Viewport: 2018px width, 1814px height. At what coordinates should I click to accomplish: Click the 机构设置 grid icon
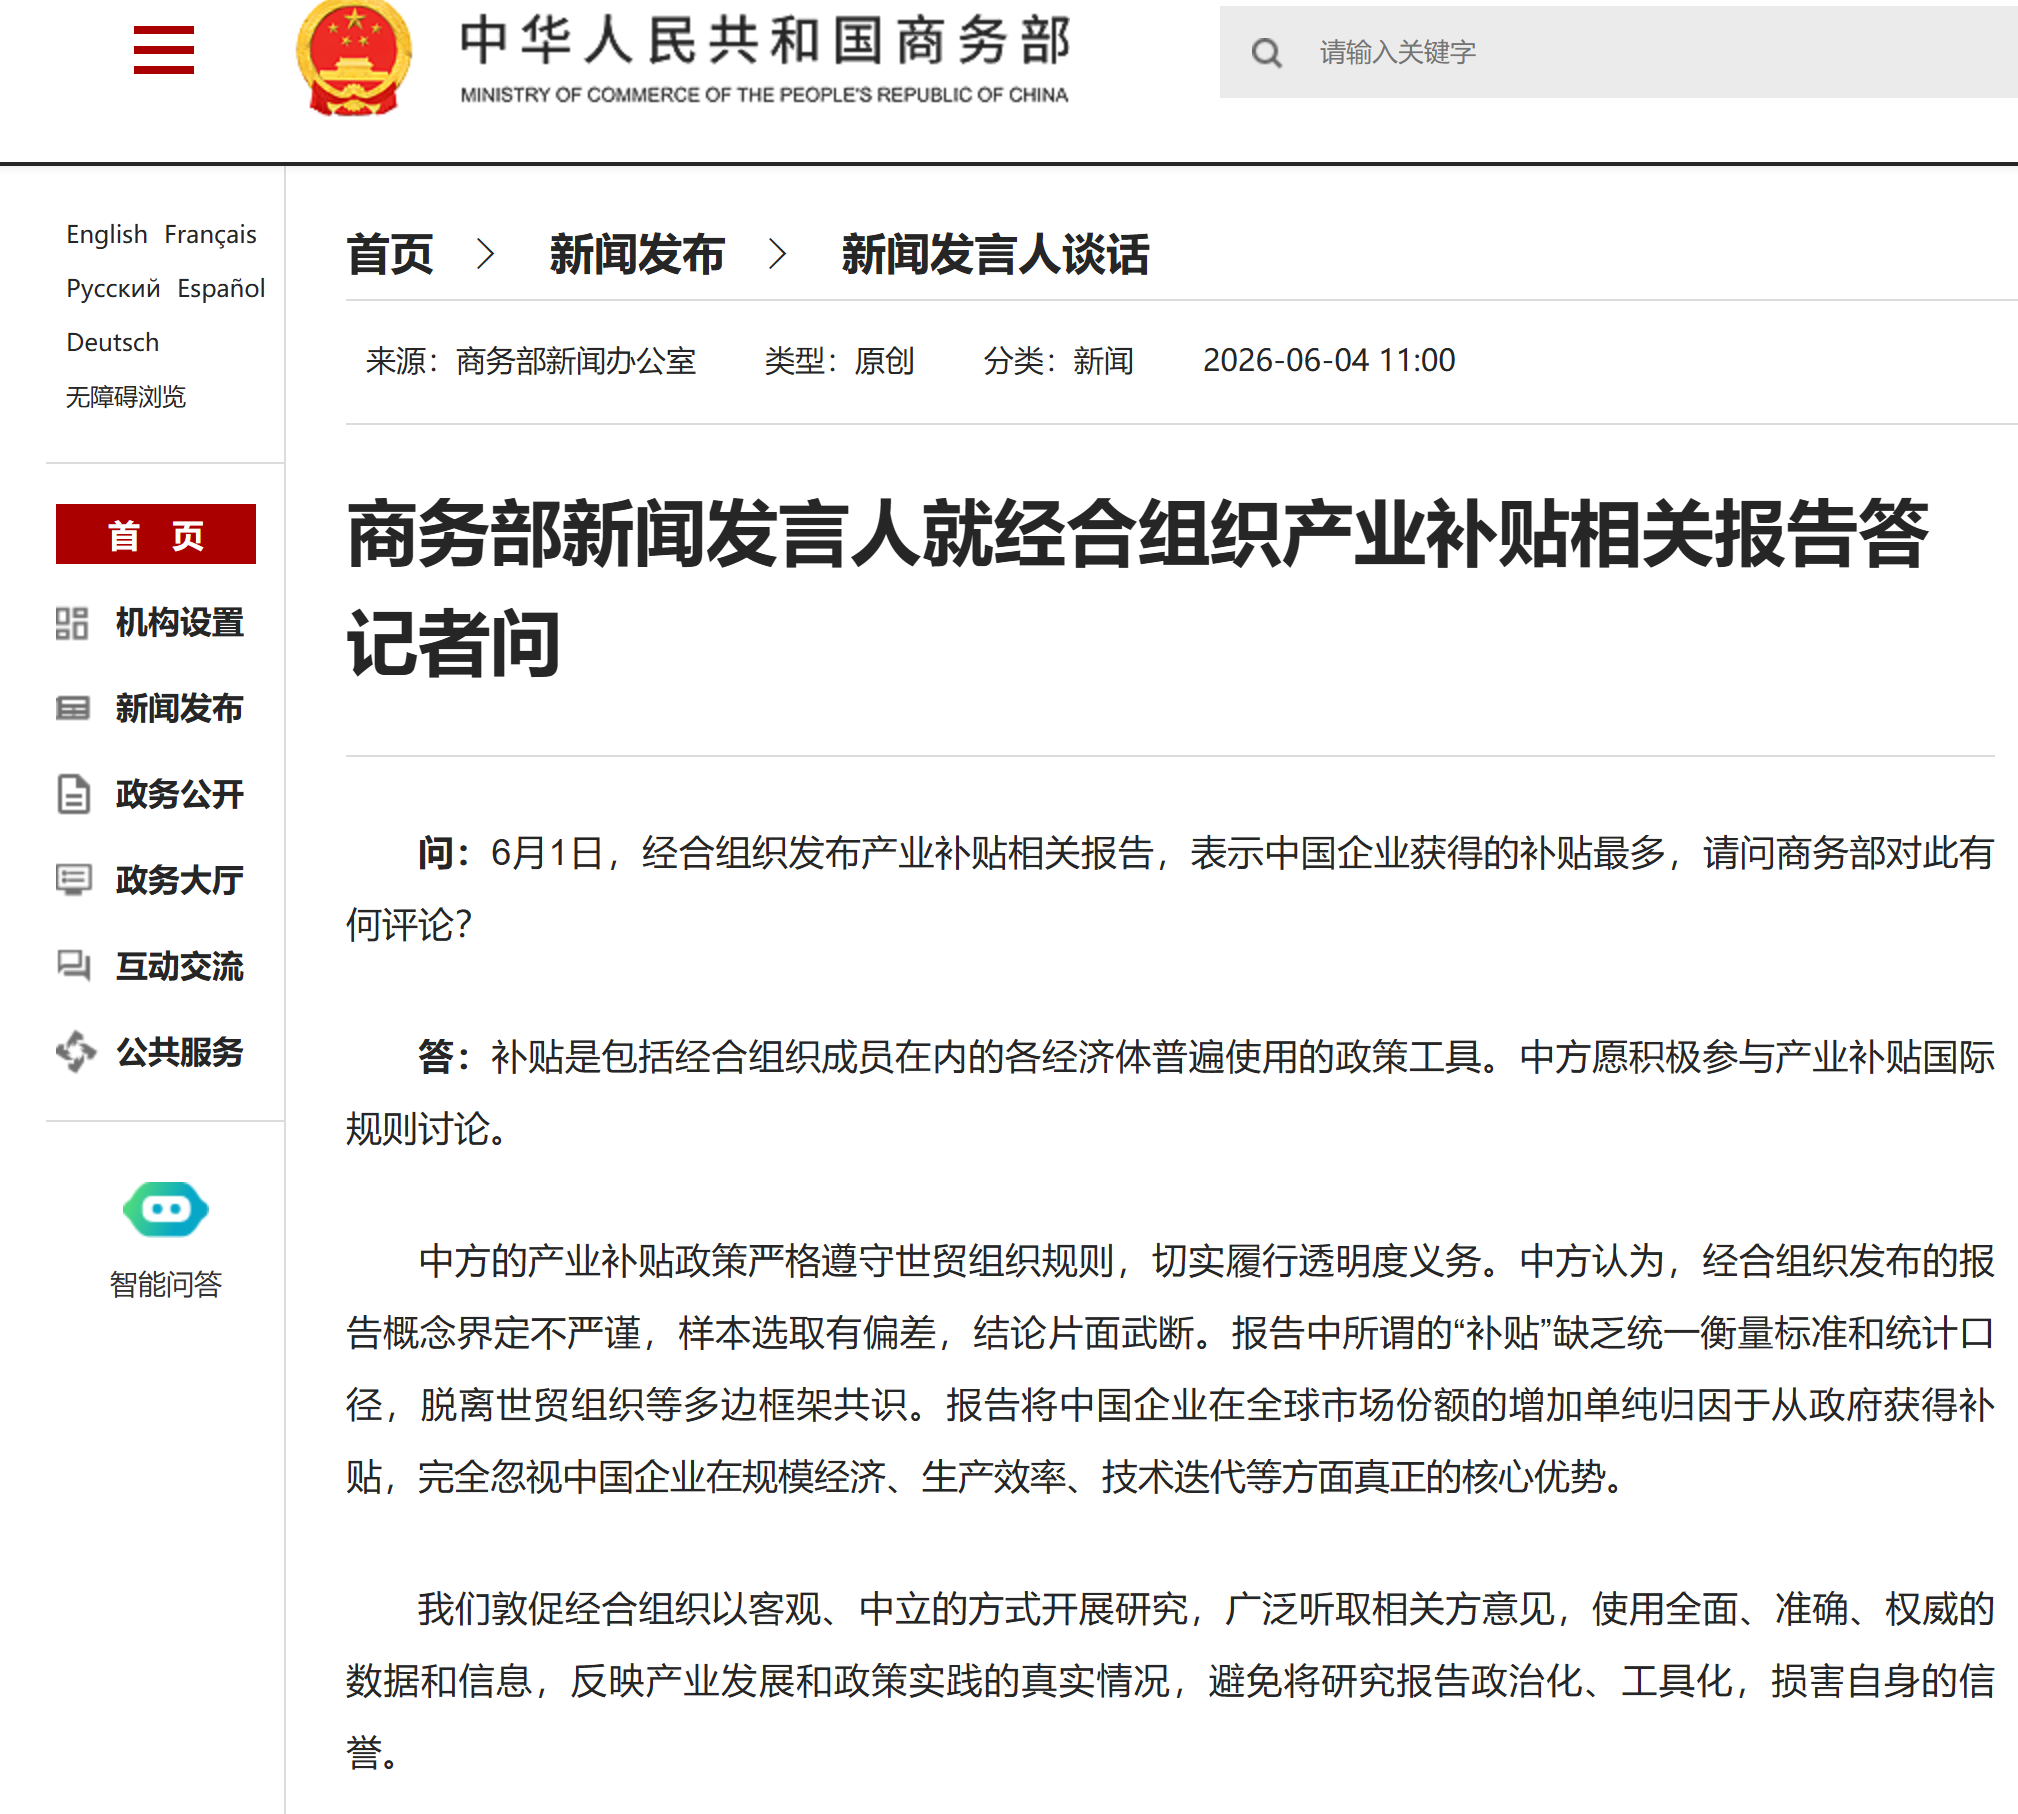pyautogui.click(x=72, y=623)
